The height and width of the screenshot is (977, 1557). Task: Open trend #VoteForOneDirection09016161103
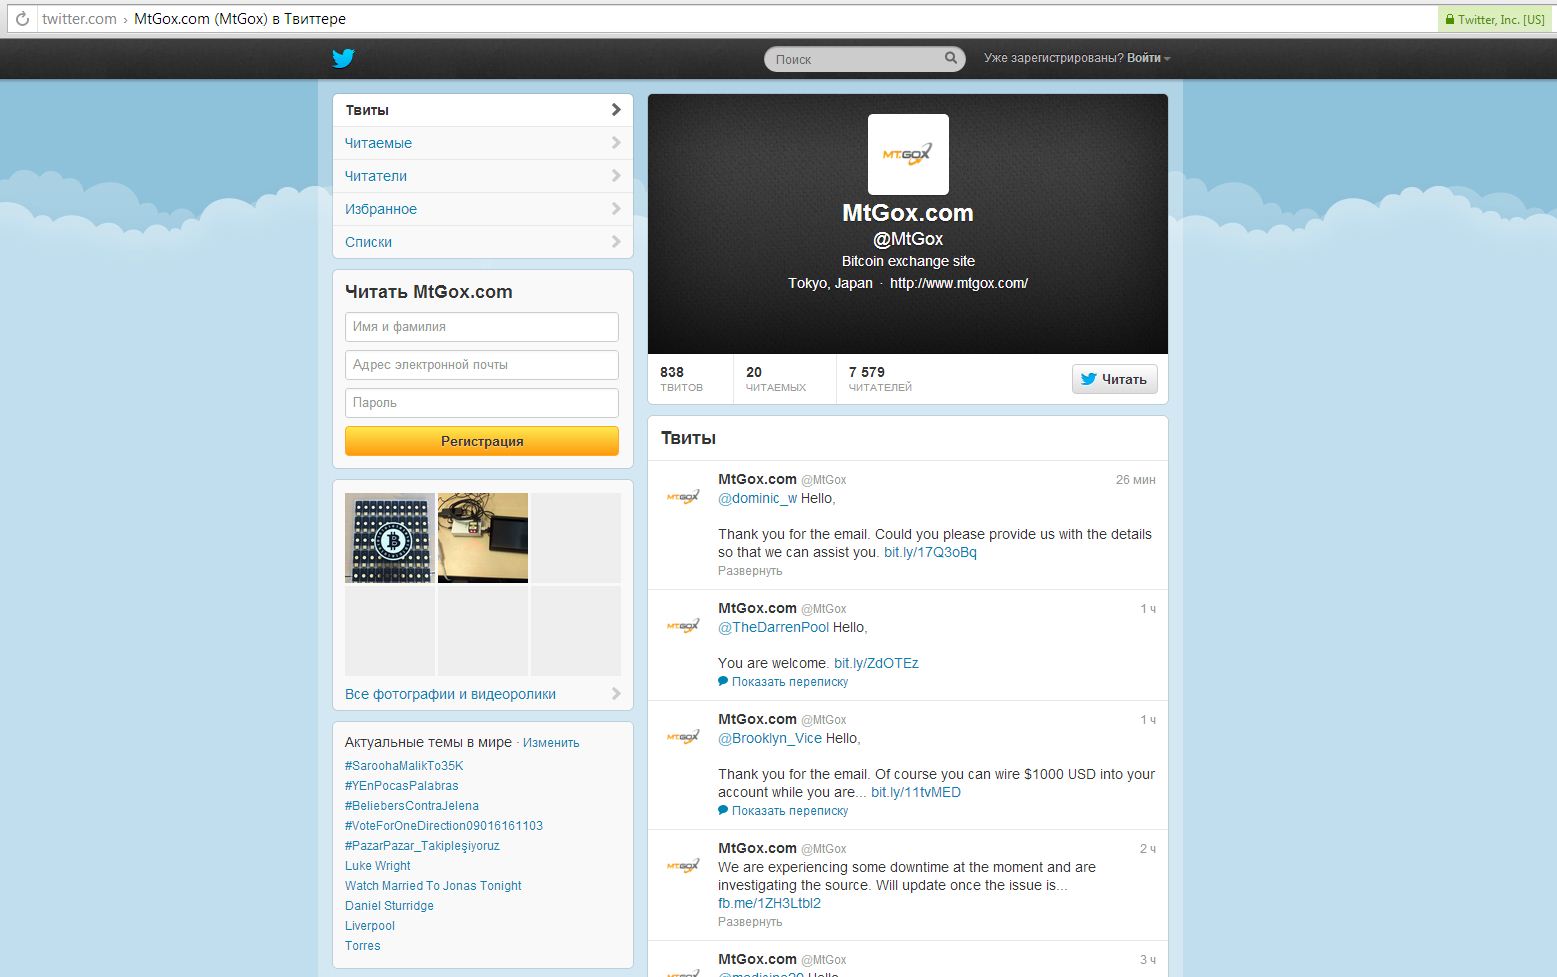(x=444, y=826)
